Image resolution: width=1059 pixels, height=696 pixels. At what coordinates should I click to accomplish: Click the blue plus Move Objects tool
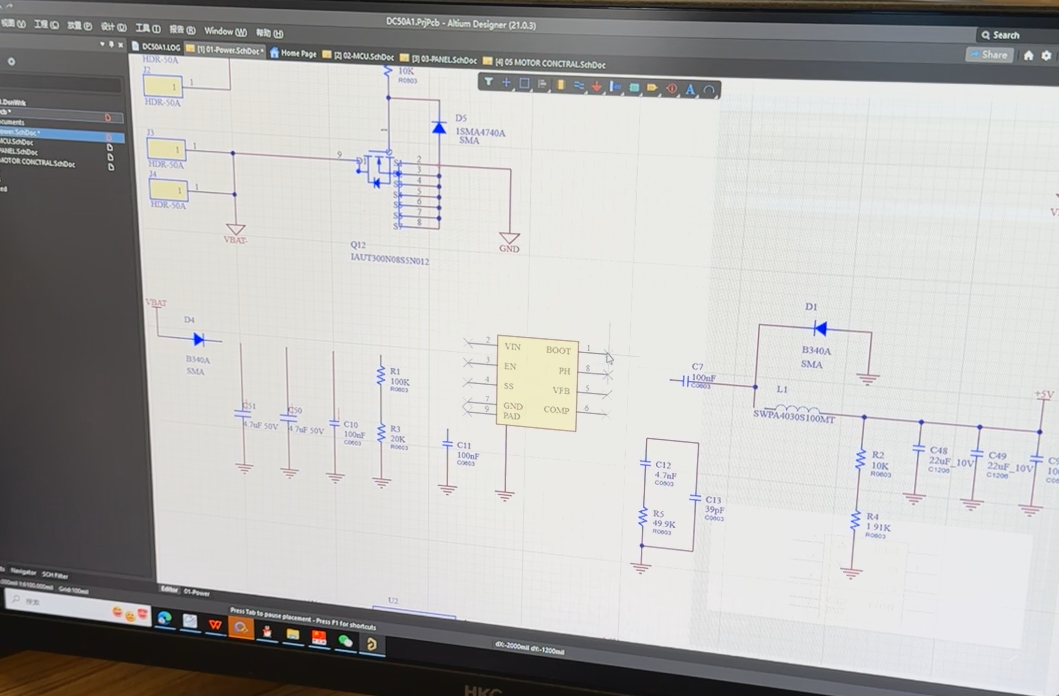pos(507,83)
